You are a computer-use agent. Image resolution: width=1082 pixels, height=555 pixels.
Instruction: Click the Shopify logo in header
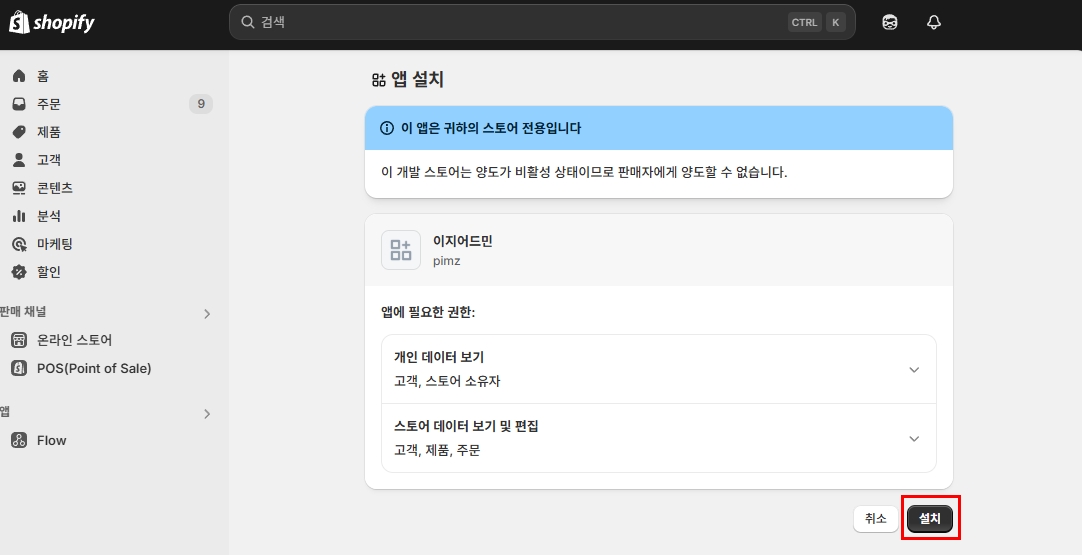click(x=52, y=22)
